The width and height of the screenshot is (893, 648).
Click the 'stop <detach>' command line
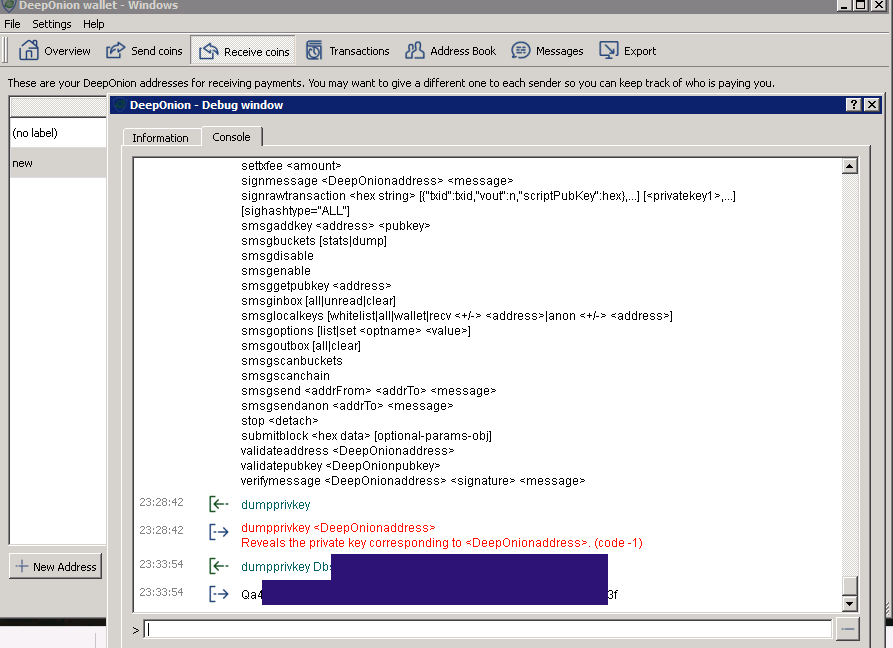280,421
